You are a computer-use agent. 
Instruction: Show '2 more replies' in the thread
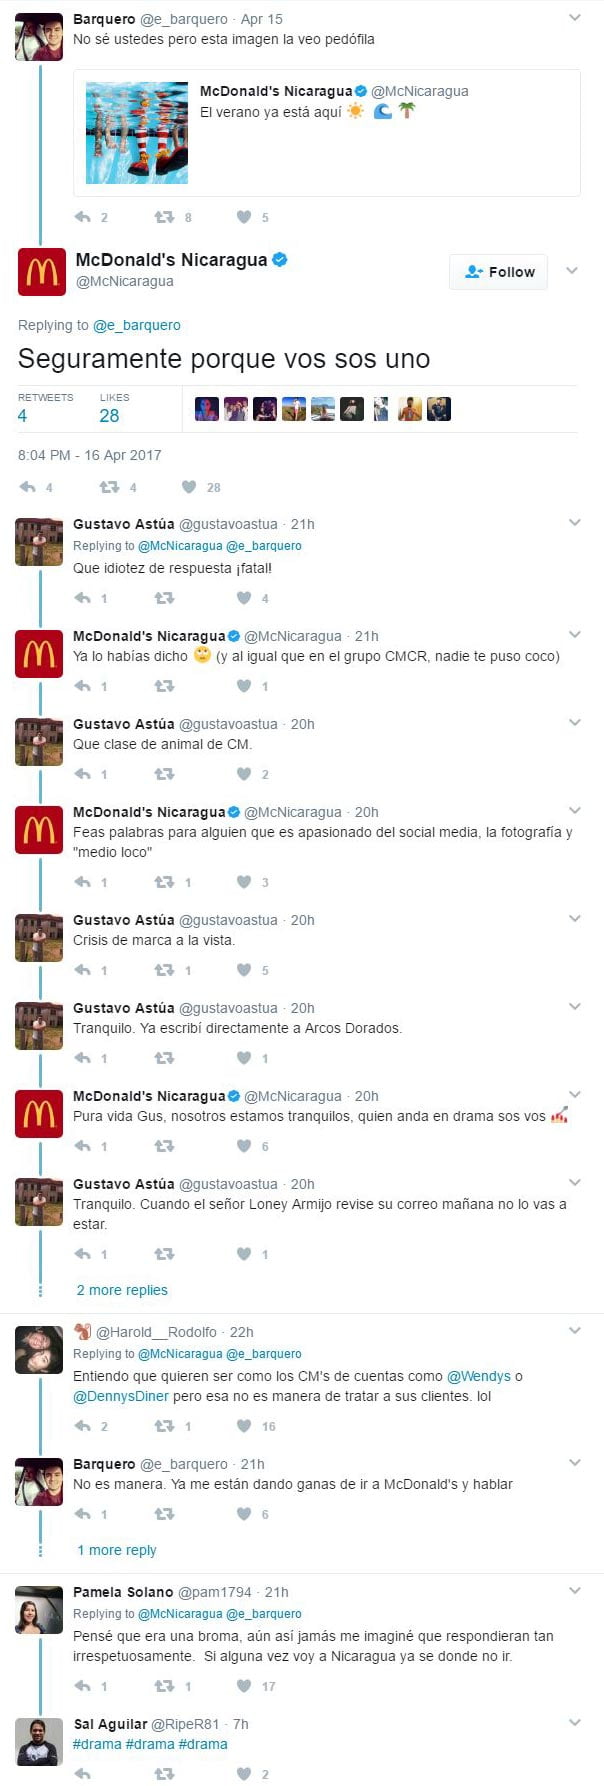pyautogui.click(x=122, y=1290)
